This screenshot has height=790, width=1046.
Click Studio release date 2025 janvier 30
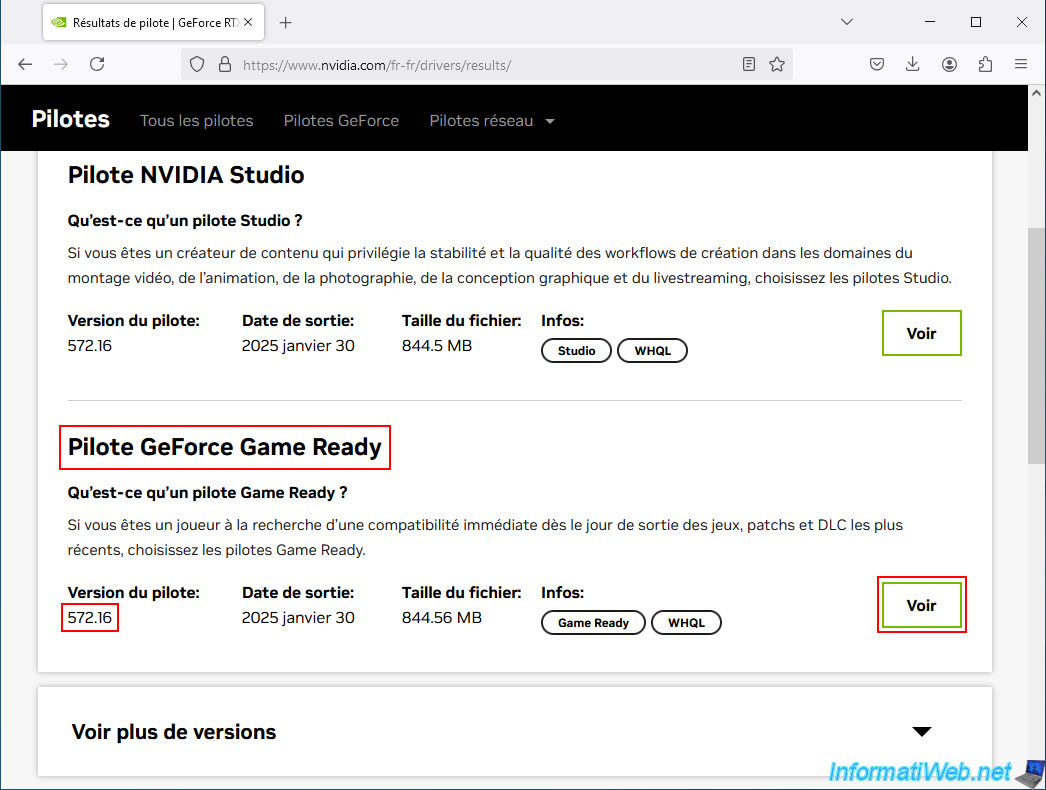pos(298,346)
